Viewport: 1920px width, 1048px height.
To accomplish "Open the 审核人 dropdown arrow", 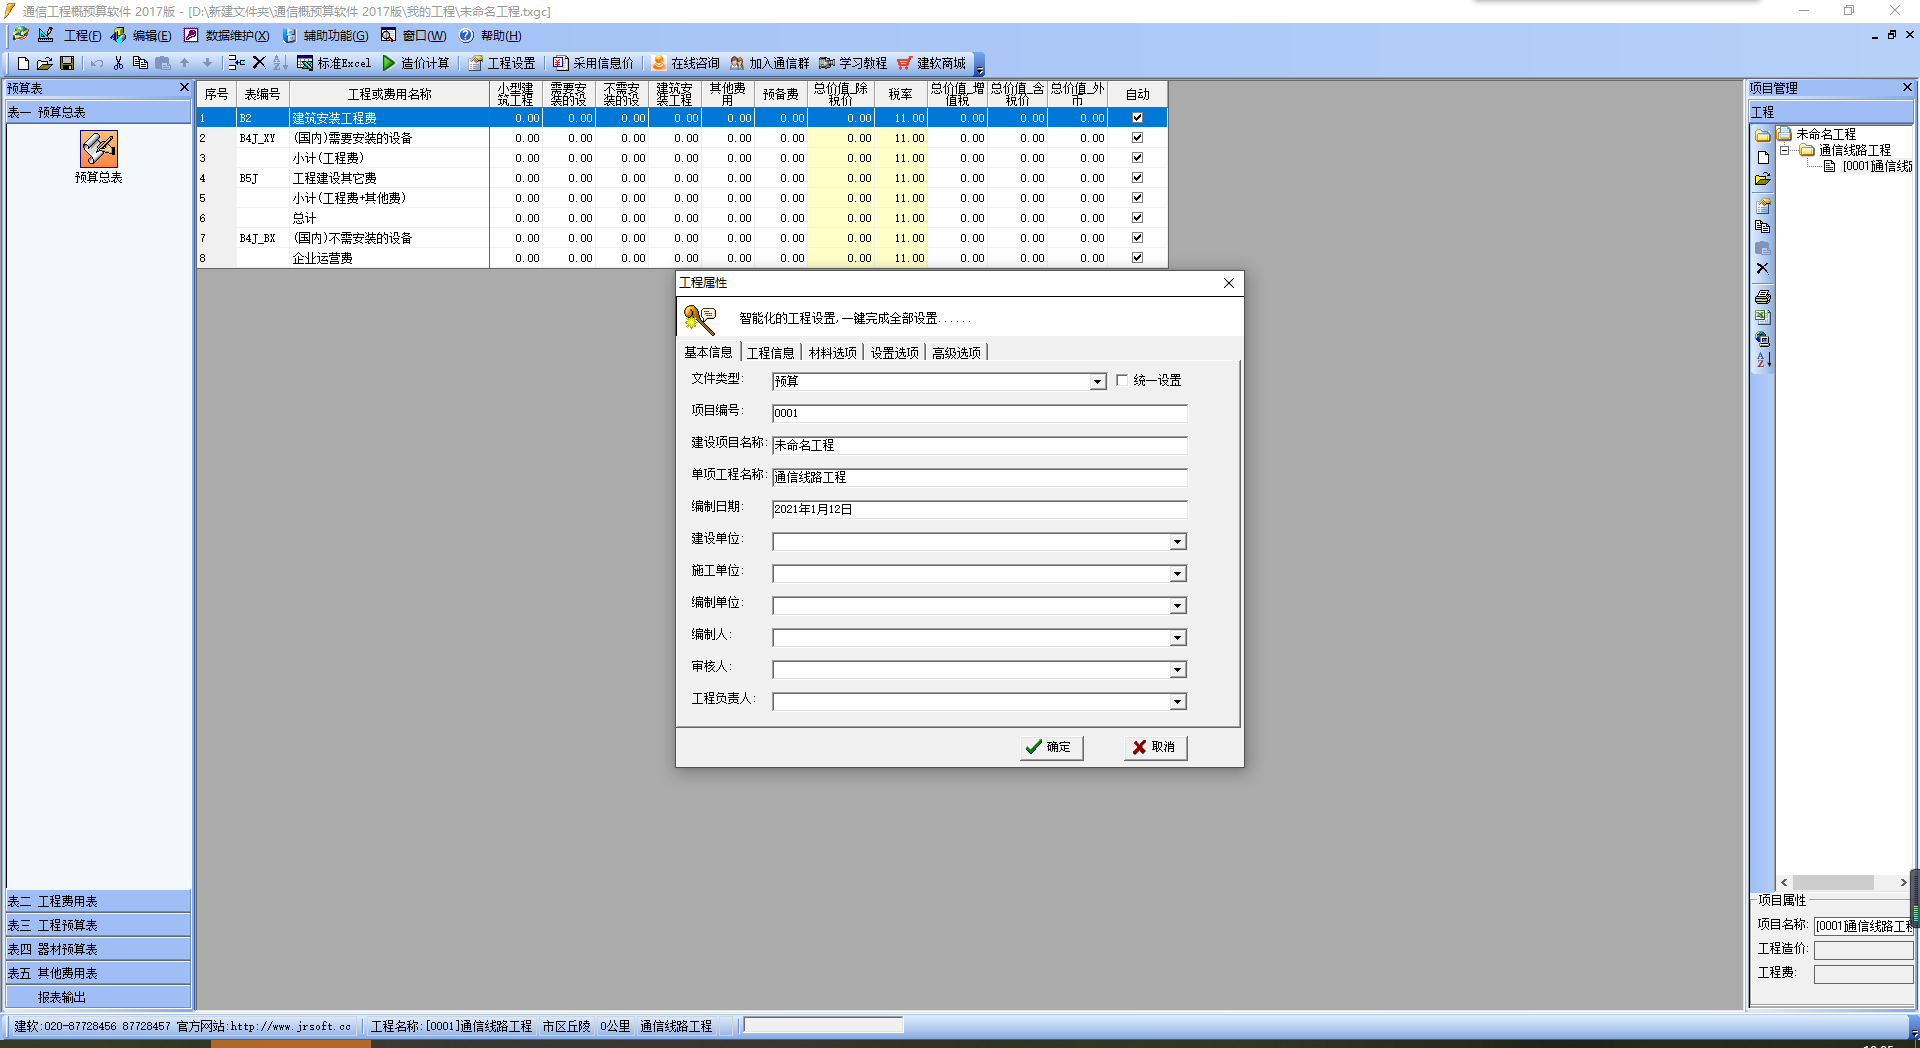I will point(1178,670).
